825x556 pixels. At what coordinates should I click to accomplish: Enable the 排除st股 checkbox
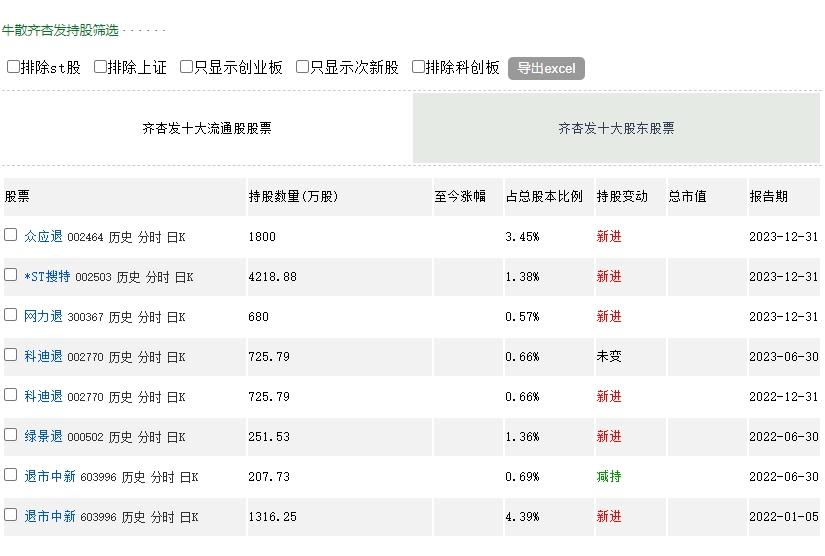click(x=14, y=67)
